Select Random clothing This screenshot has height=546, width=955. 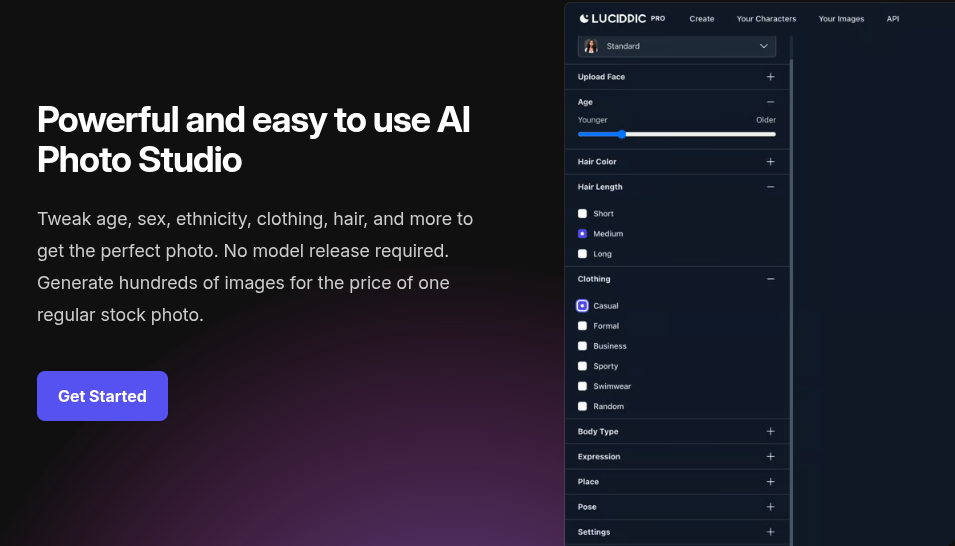click(582, 406)
